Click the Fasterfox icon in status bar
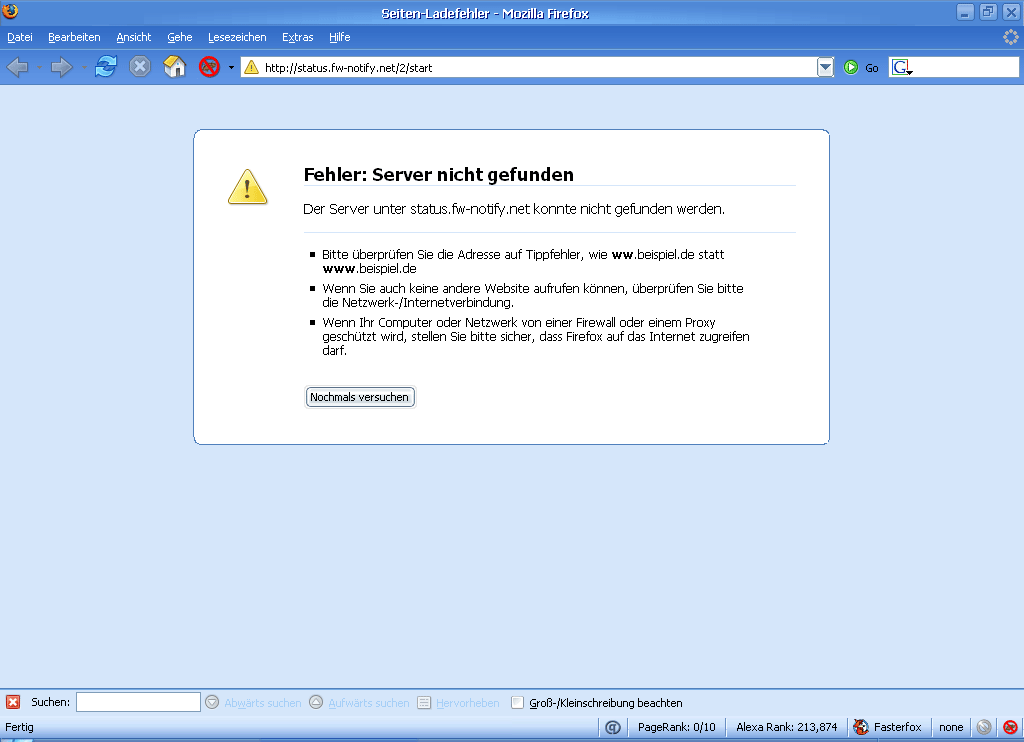This screenshot has height=742, width=1024. (861, 727)
